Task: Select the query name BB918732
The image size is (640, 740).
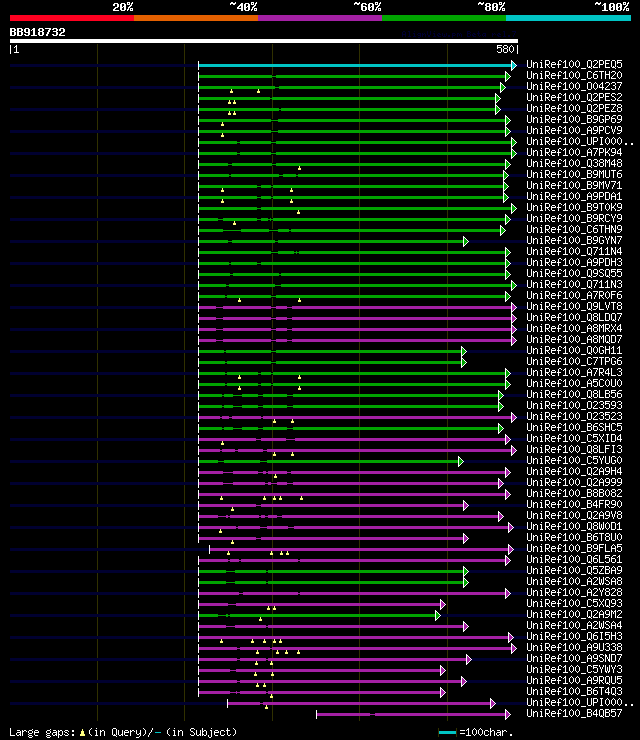Action: click(x=37, y=33)
